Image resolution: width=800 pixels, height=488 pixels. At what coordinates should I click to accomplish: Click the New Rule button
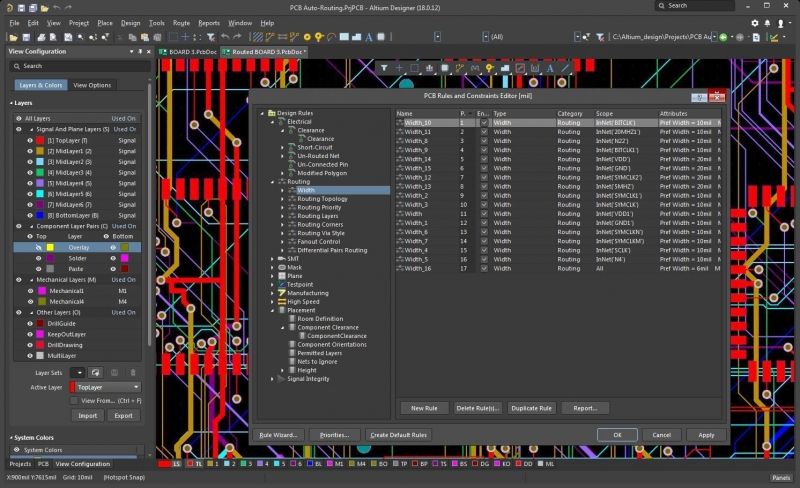[424, 408]
